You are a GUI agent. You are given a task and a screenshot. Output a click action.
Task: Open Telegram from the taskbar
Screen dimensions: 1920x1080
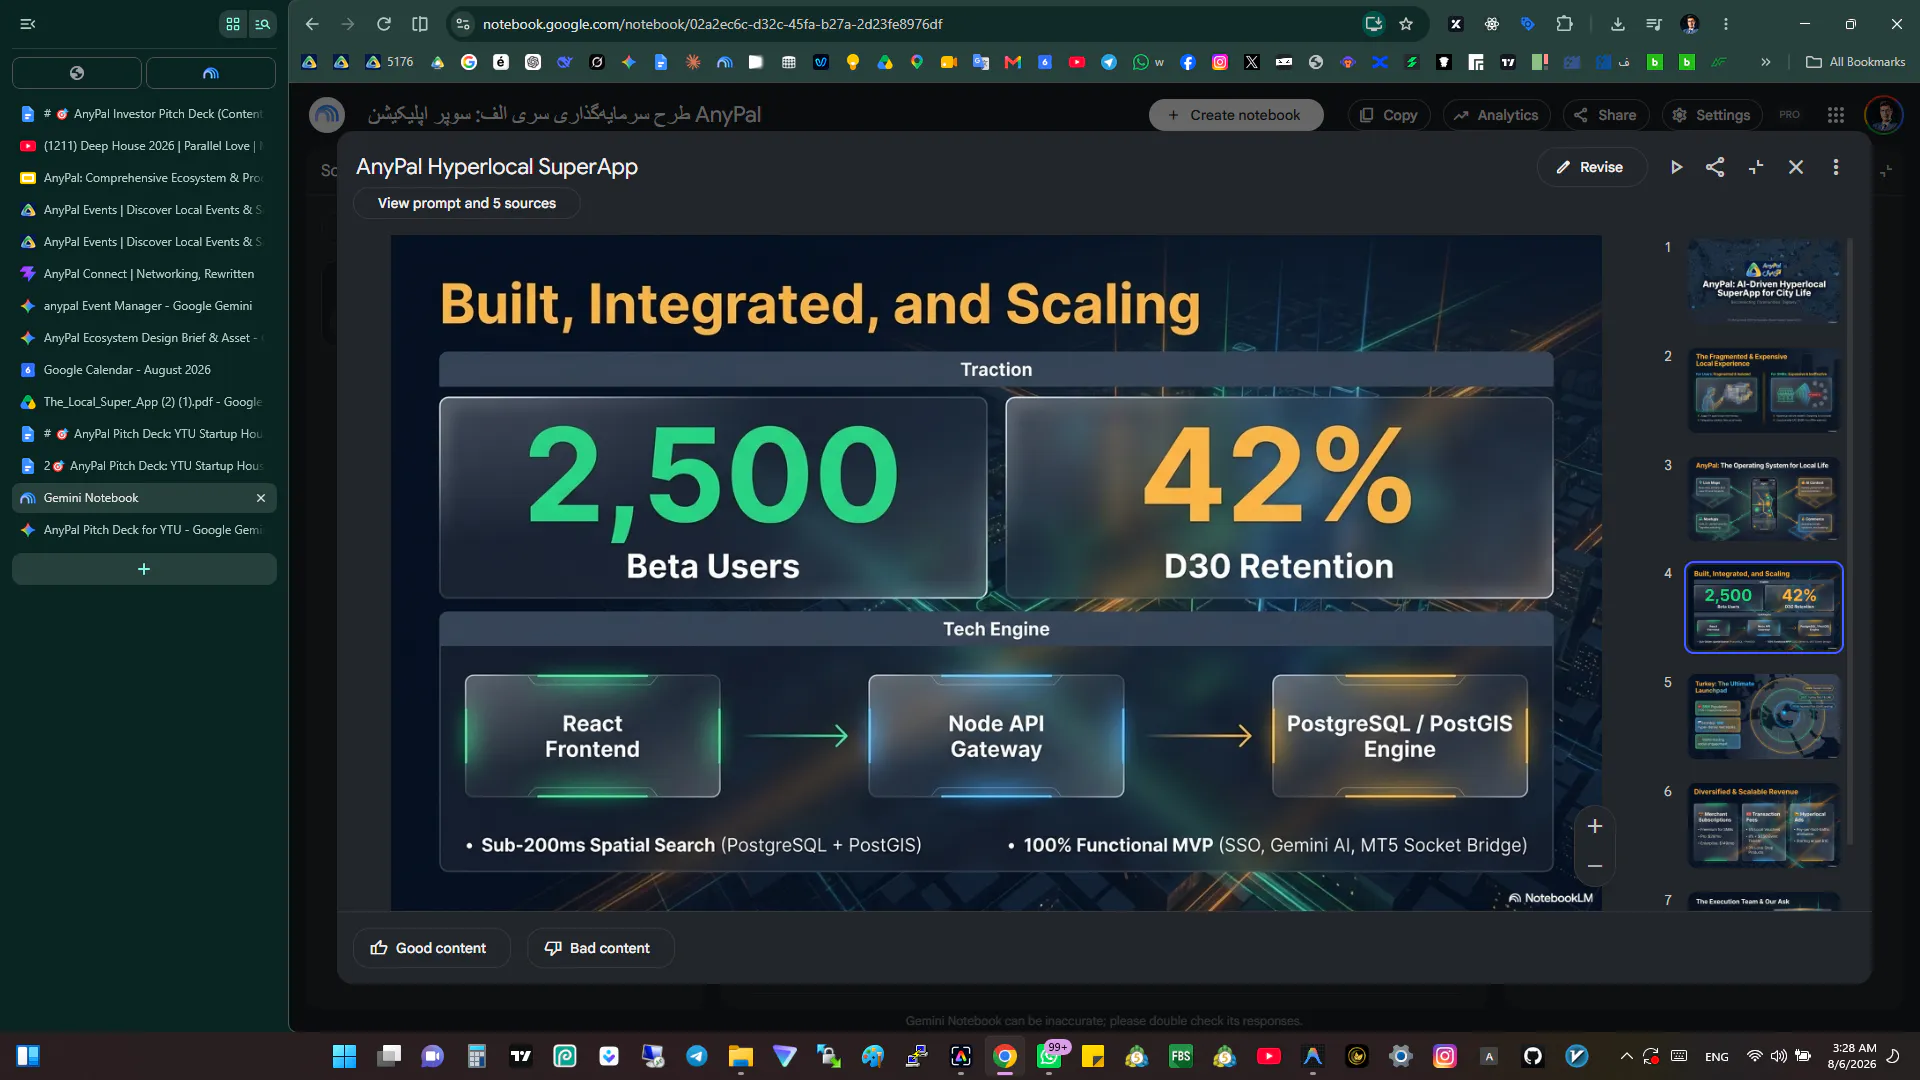pyautogui.click(x=697, y=1056)
